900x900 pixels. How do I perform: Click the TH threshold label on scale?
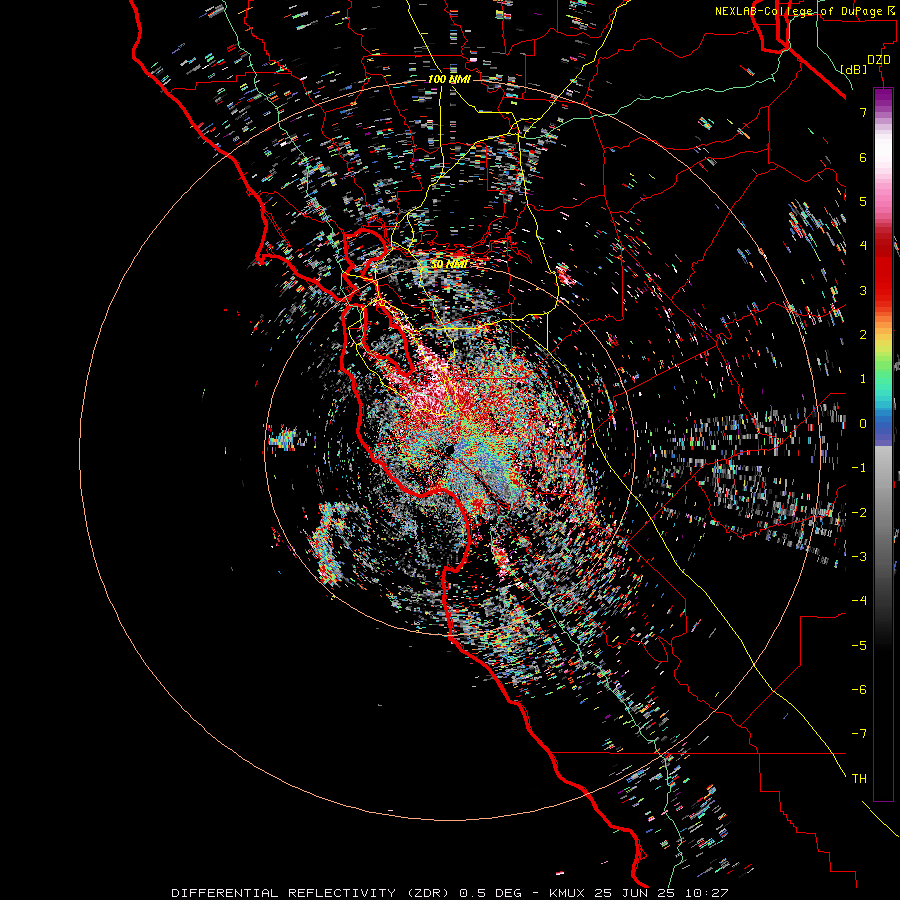[859, 779]
